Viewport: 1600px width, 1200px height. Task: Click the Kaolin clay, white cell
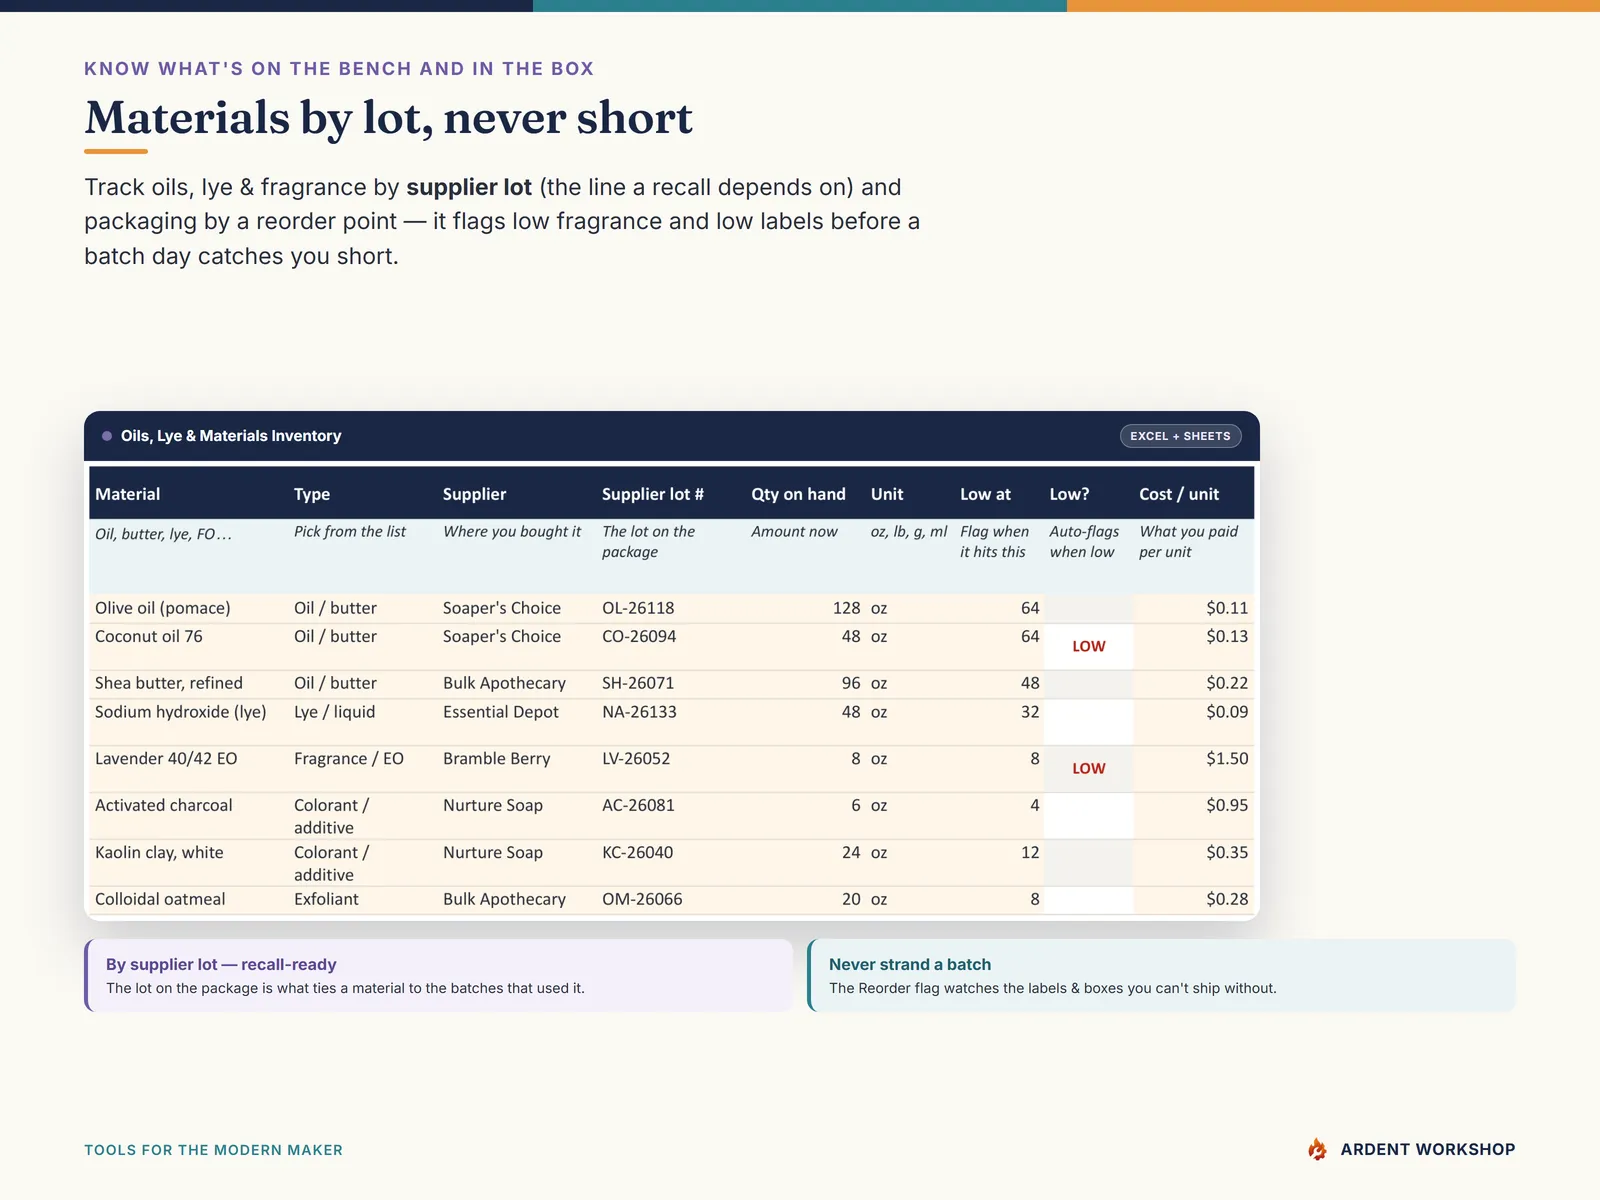(159, 852)
